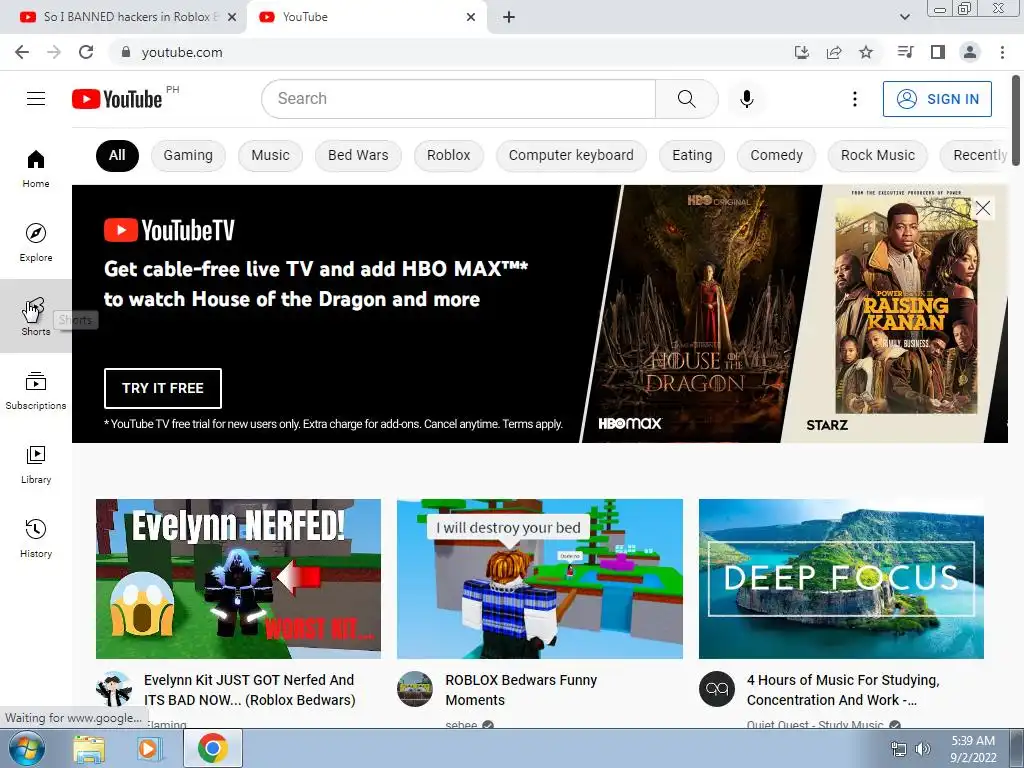The image size is (1024, 768).
Task: Open ROBLOX Bedwars Funny Moments title
Action: 521,690
